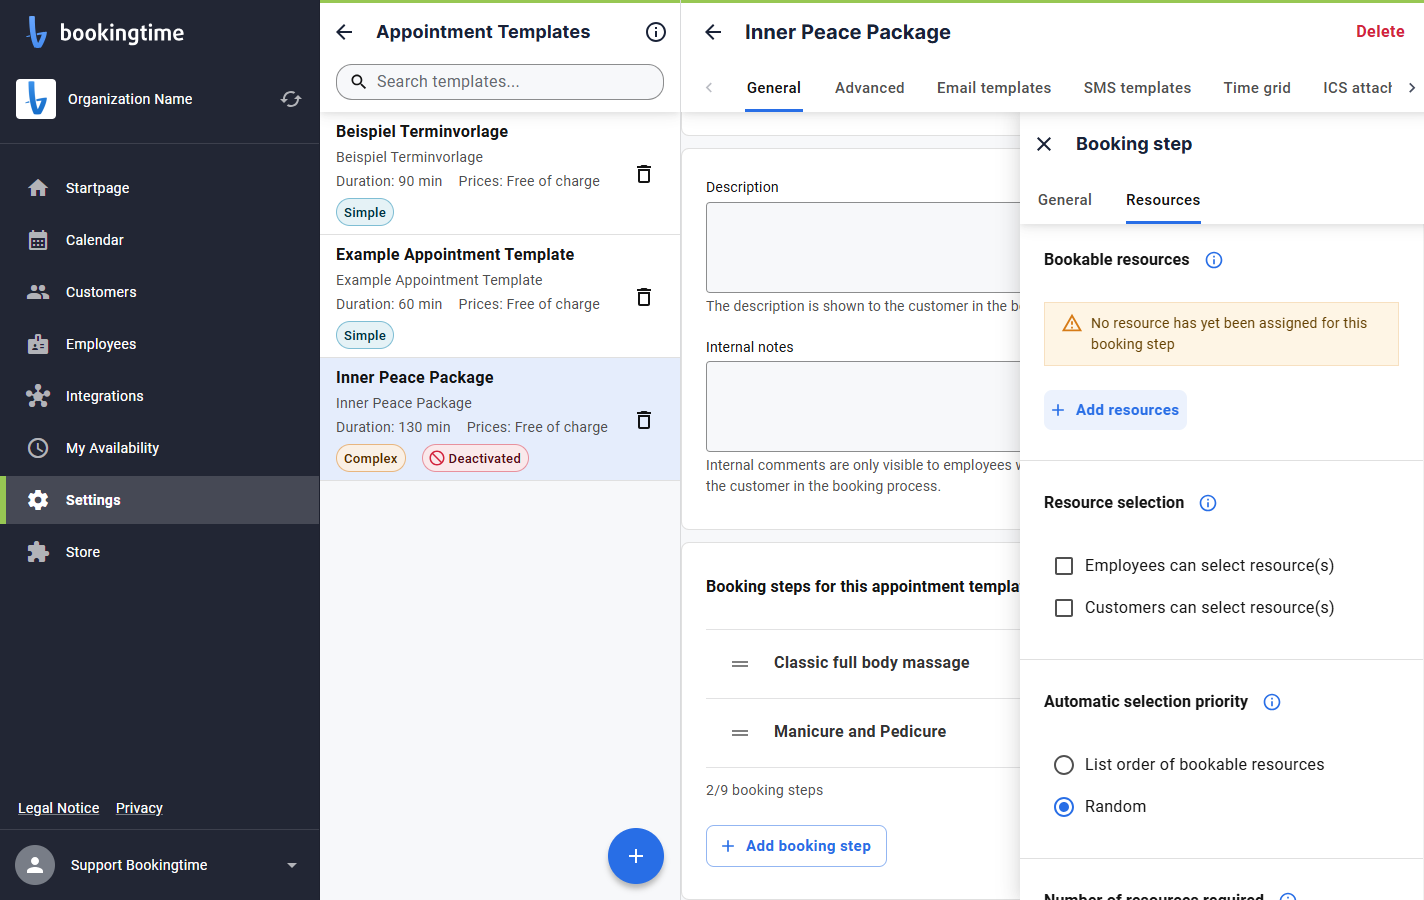Click the no resource warning icon
The image size is (1424, 900).
(x=1072, y=323)
